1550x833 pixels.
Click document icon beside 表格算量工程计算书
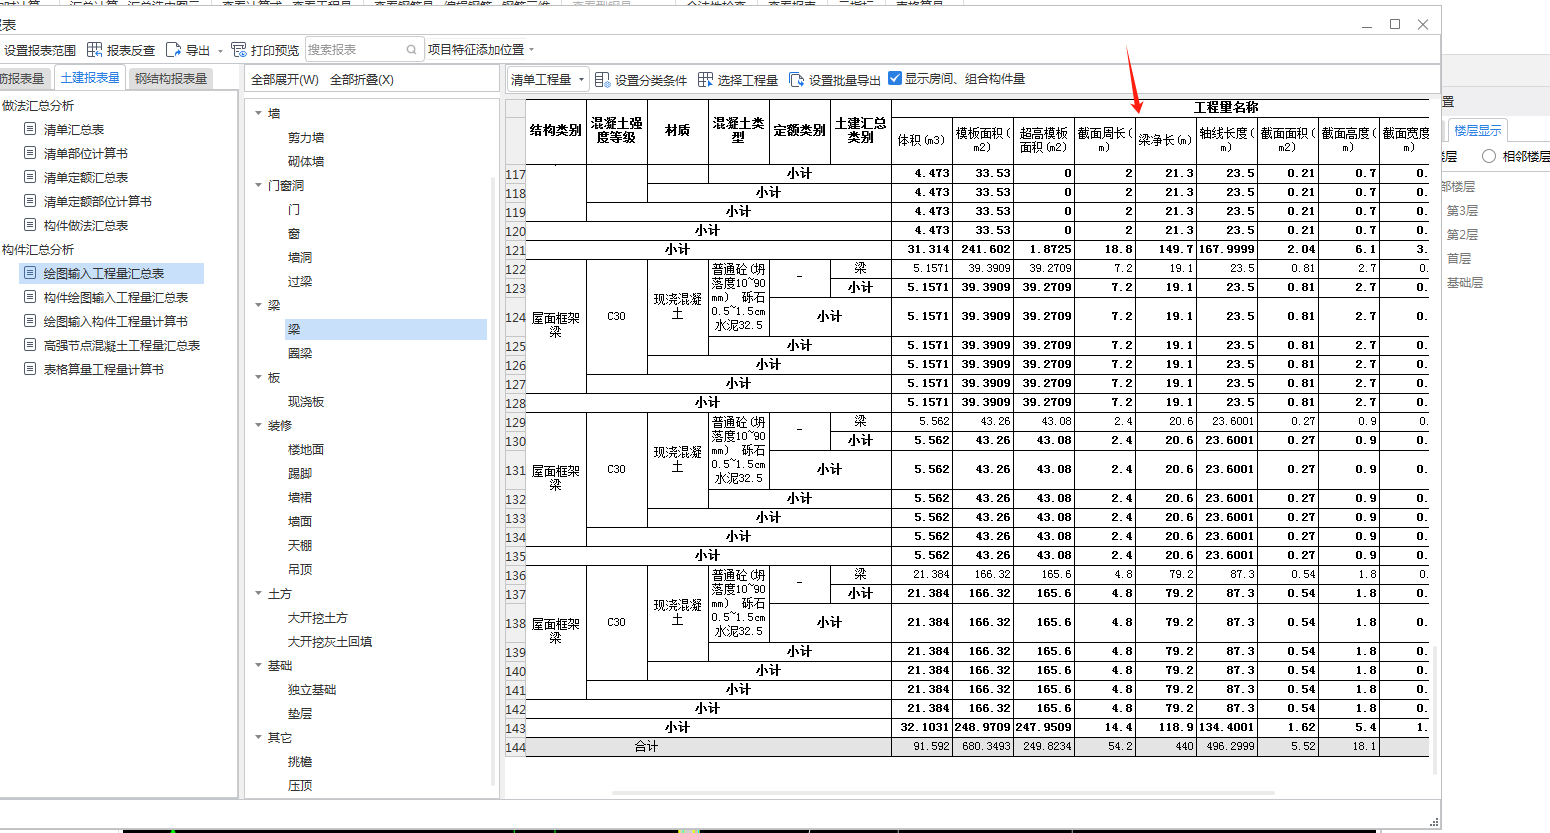30,369
